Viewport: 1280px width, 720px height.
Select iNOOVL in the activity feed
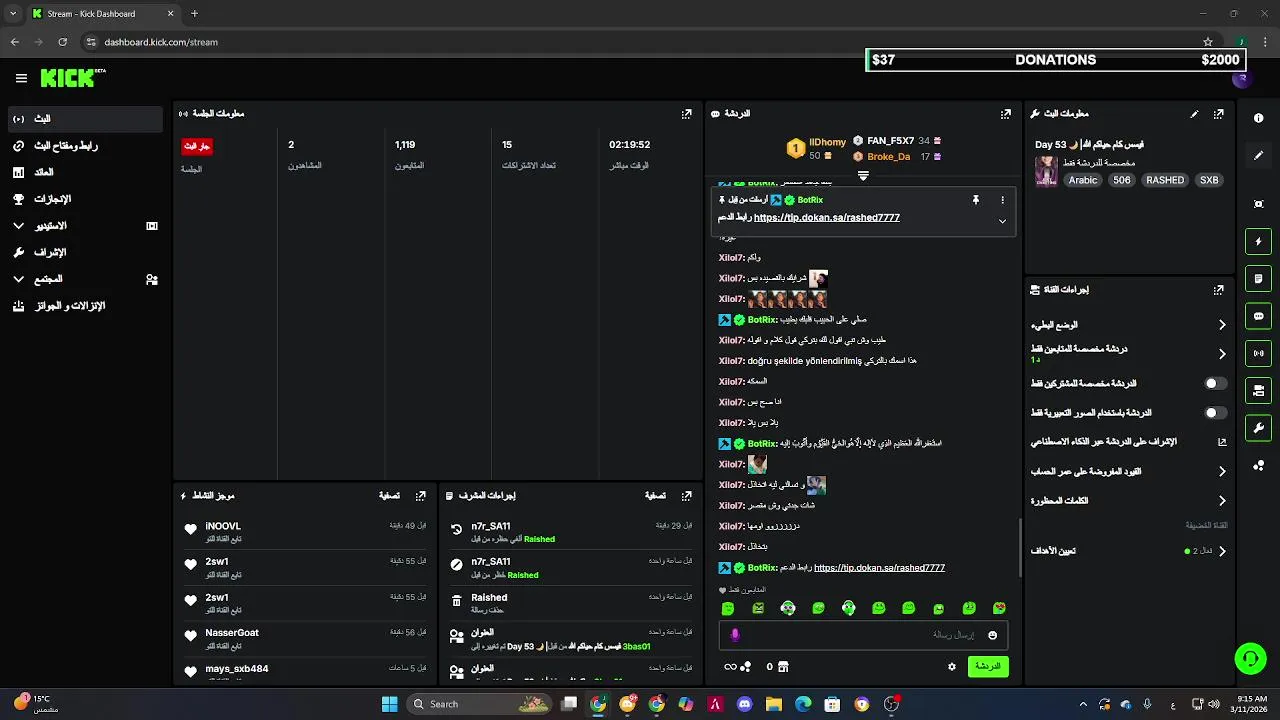(x=223, y=526)
